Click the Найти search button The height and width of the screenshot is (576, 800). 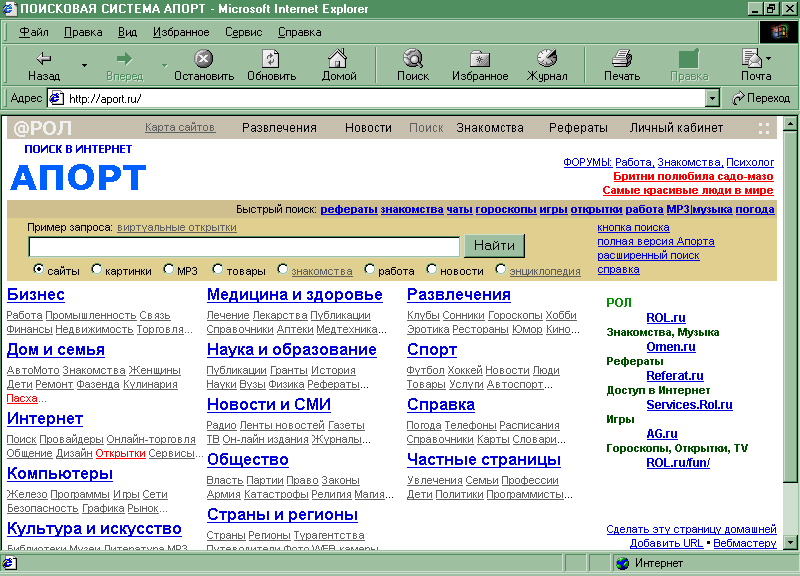pos(494,246)
